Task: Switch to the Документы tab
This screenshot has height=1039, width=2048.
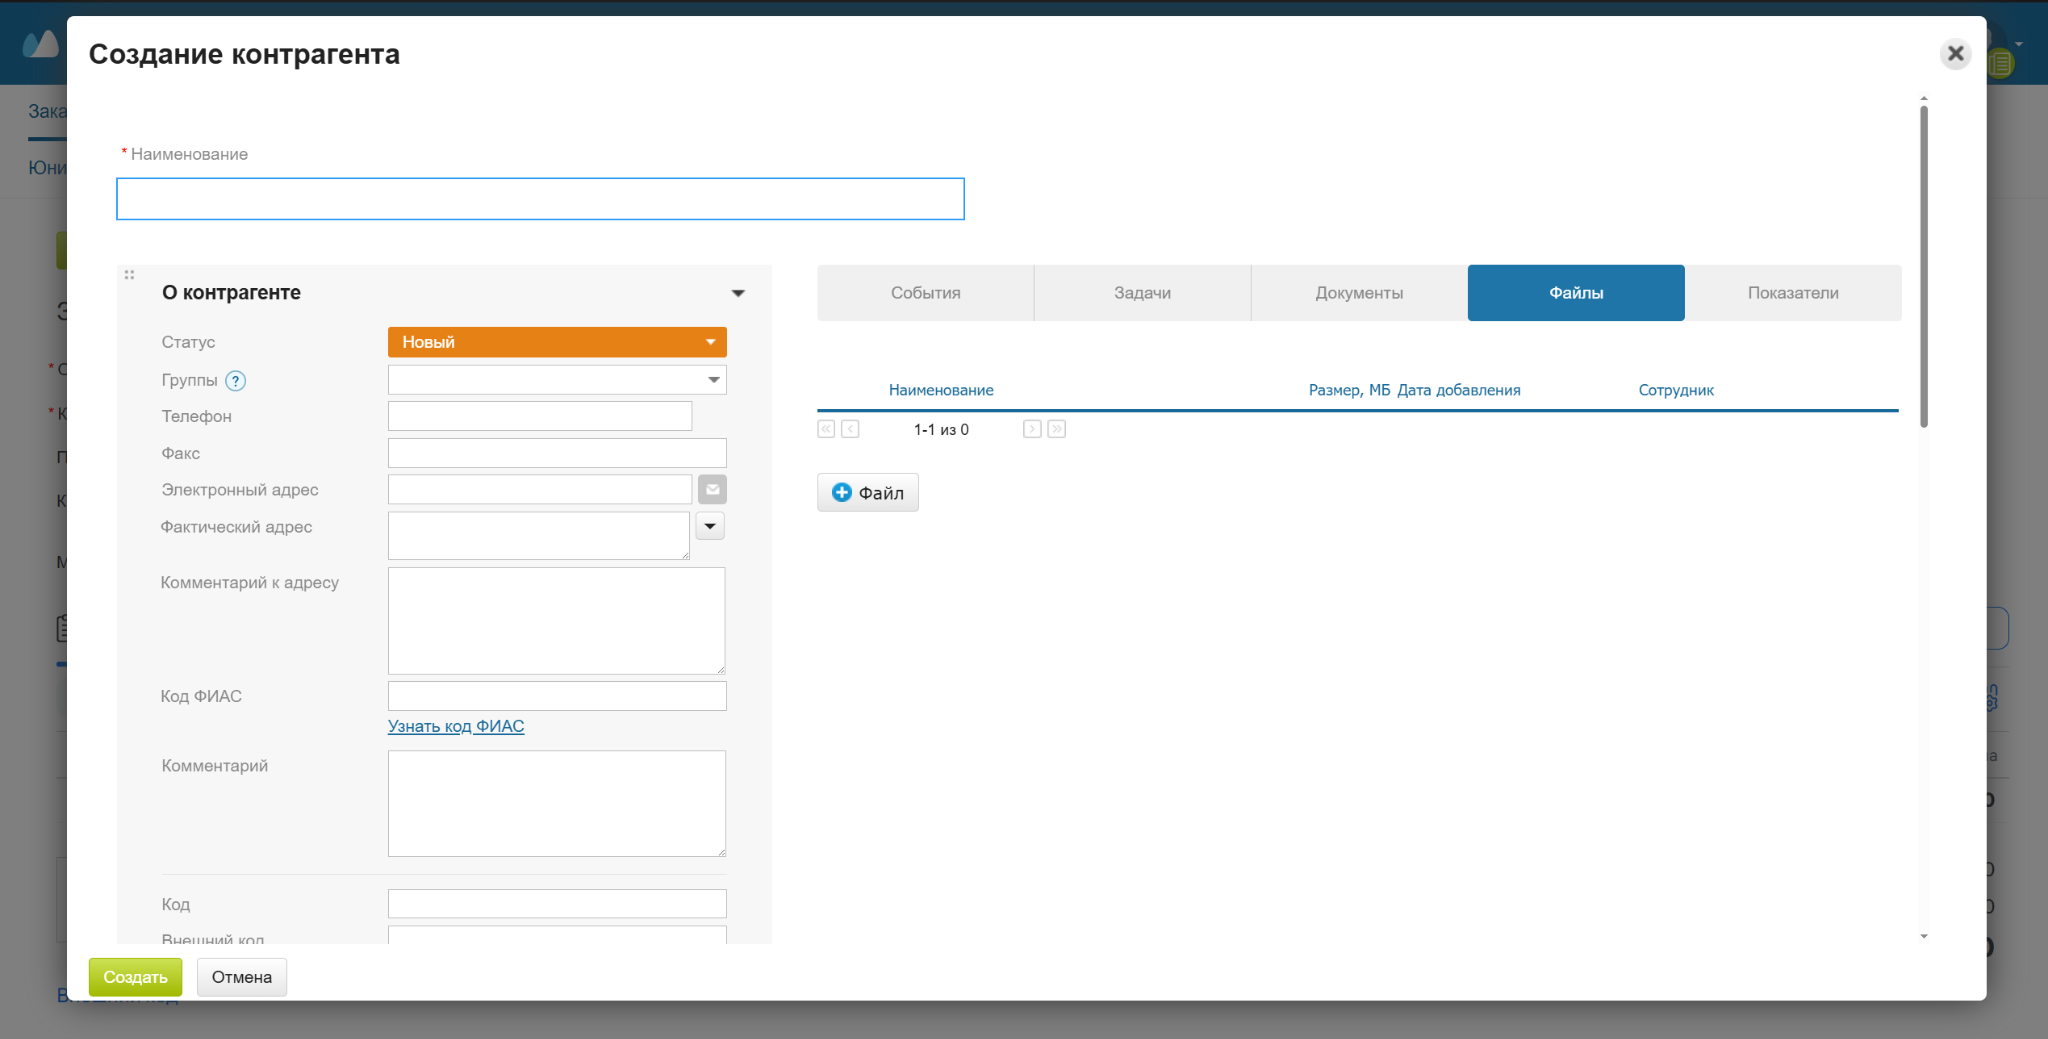Action: coord(1359,293)
